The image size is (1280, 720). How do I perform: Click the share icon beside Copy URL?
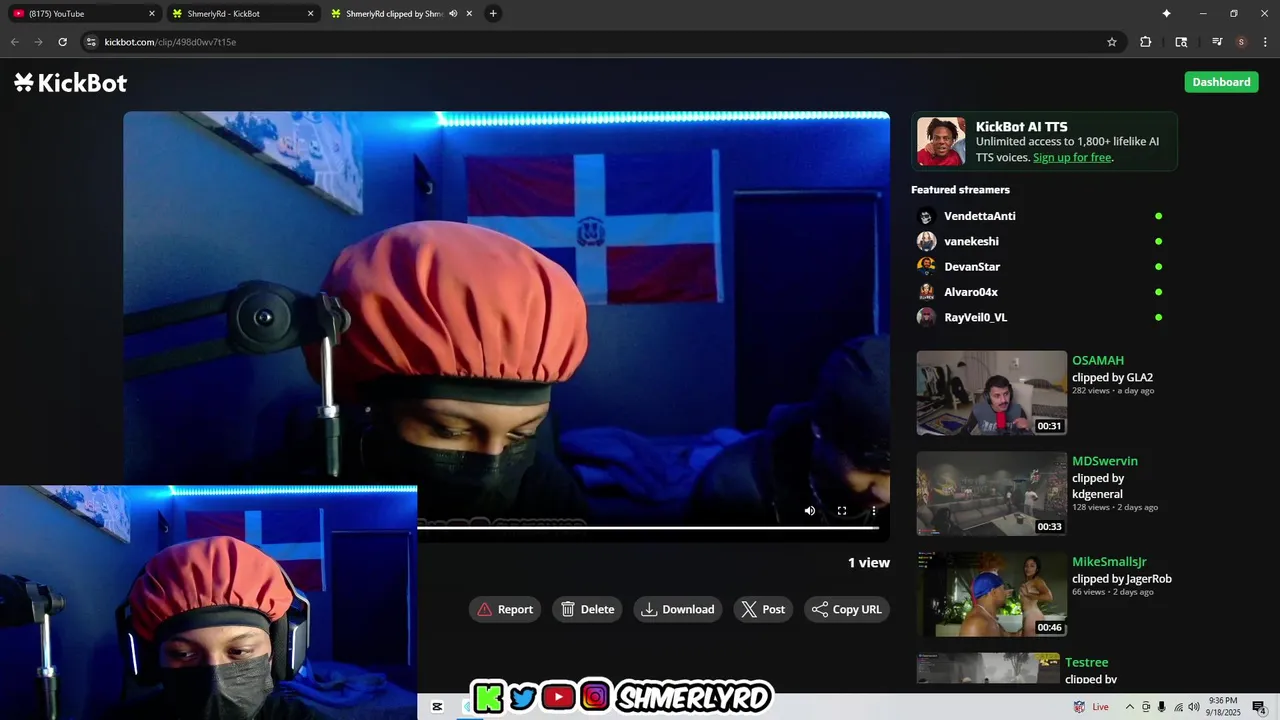coord(820,609)
